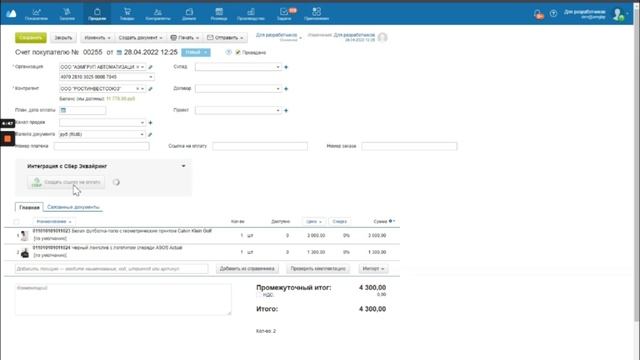
Task: Switch to the Связанные документы tab
Action: click(x=73, y=207)
